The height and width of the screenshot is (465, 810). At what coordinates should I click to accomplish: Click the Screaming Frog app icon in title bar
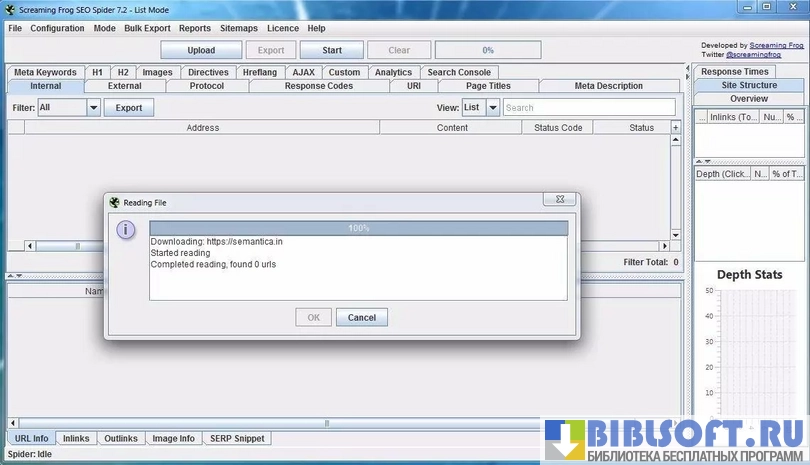8,8
